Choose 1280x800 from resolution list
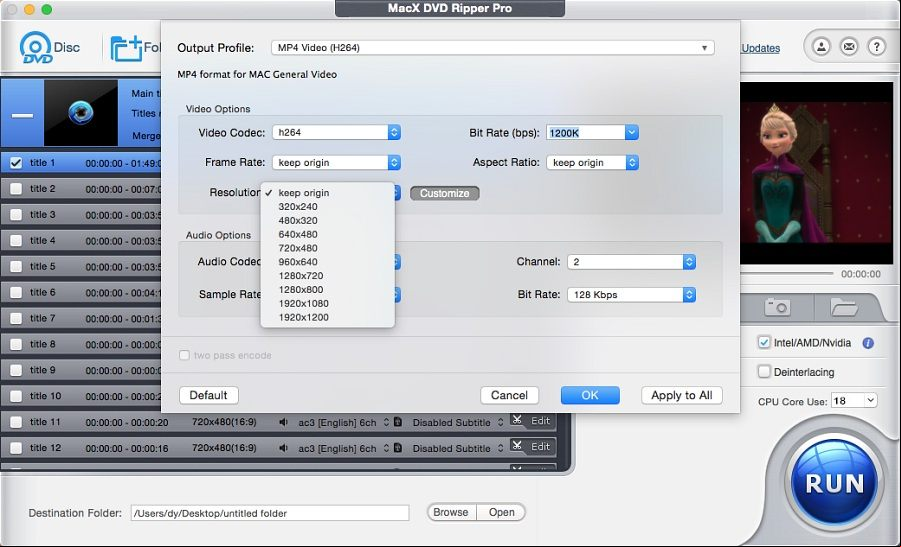901x547 pixels. coord(328,290)
